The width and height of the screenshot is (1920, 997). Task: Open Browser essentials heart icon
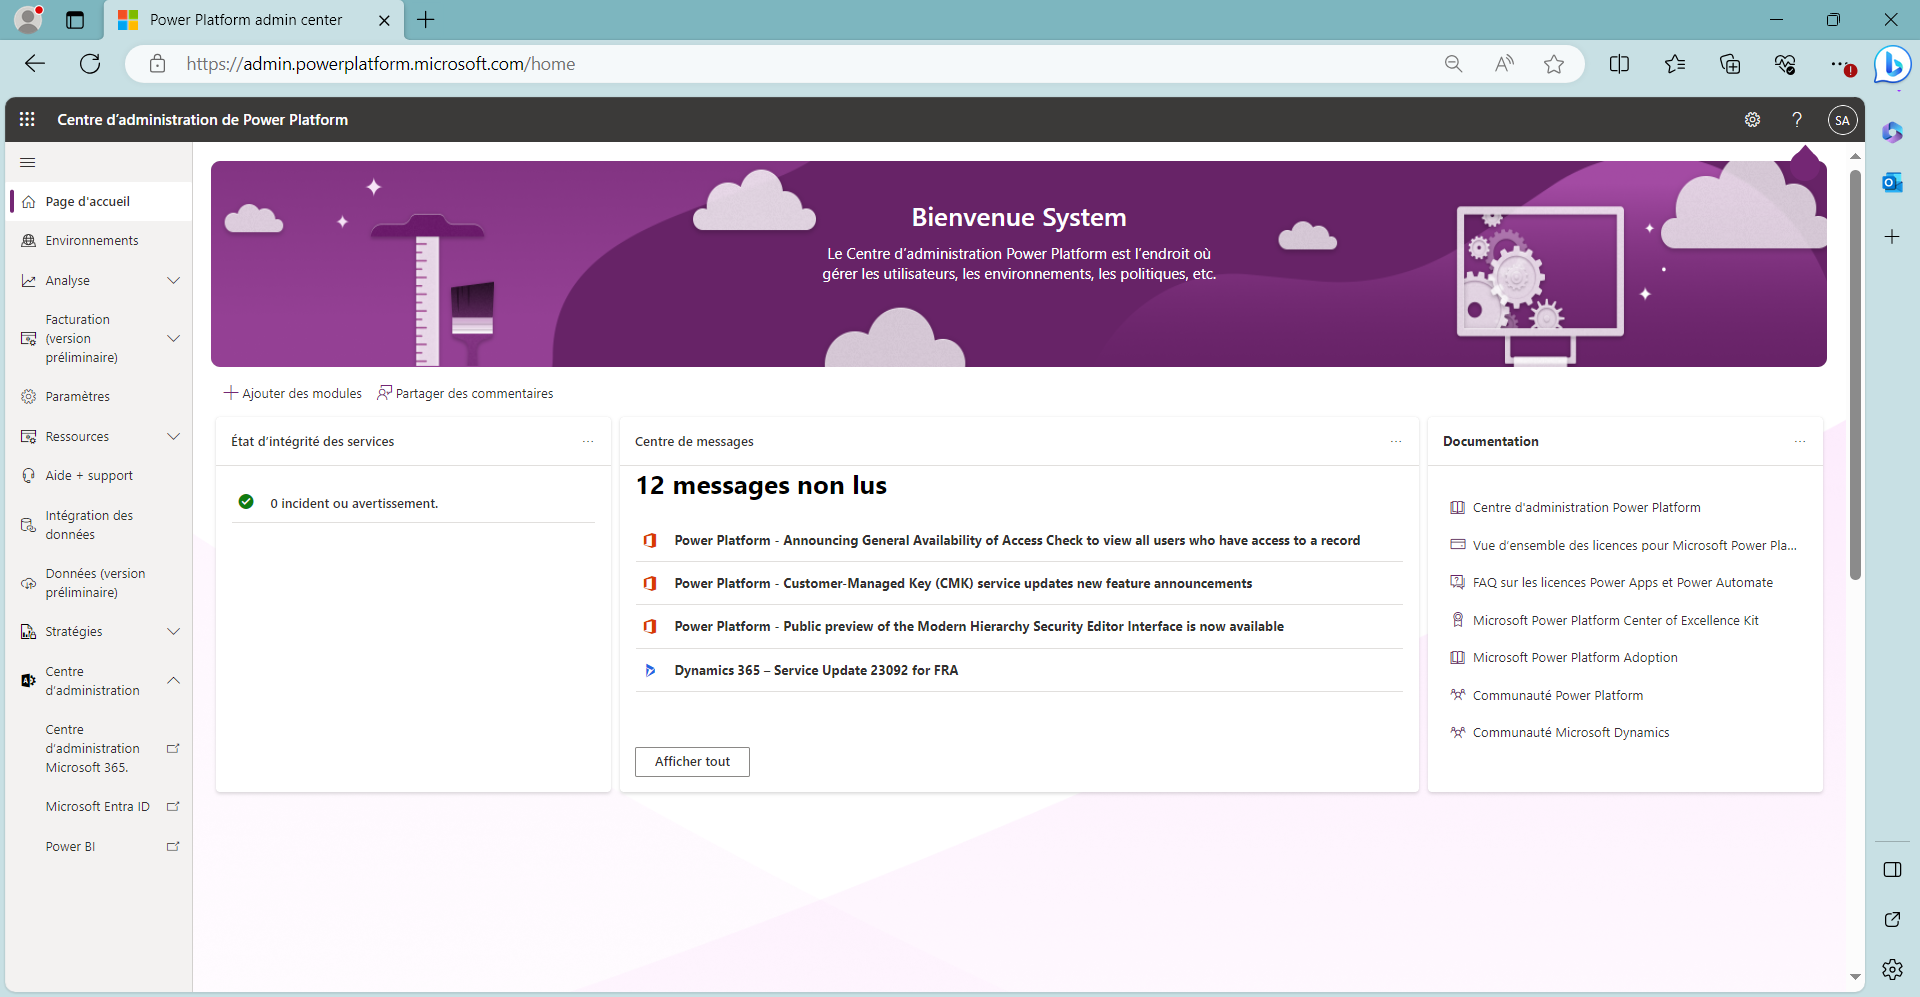click(1785, 64)
